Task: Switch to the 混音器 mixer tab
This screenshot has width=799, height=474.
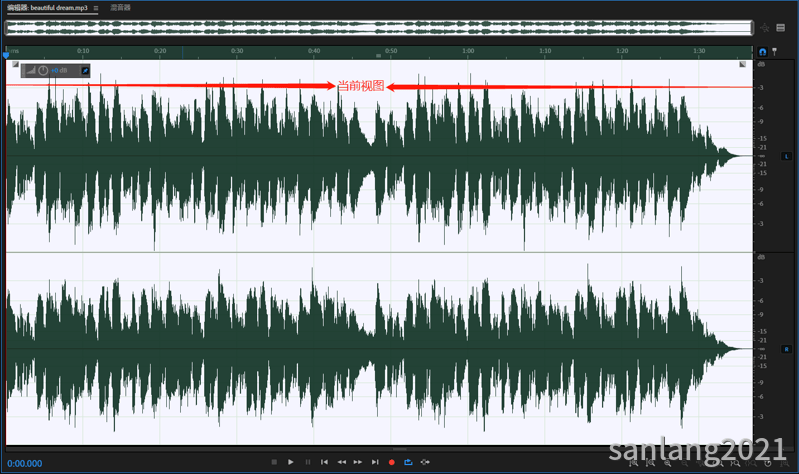Action: (x=121, y=8)
